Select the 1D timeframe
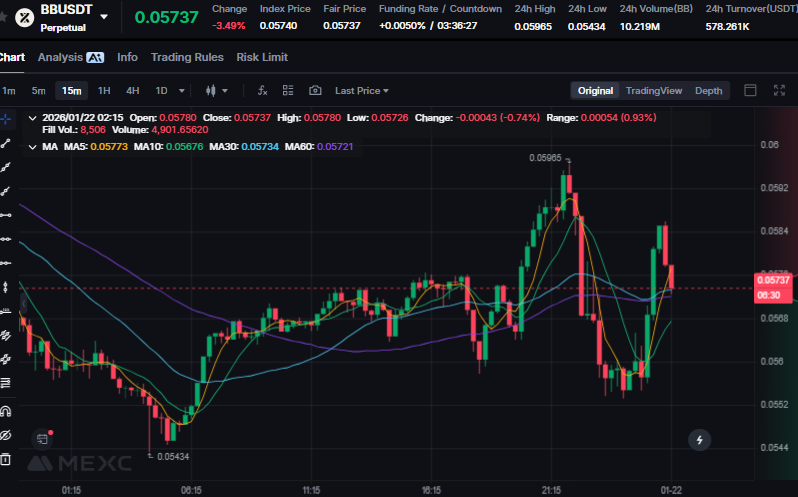 point(161,91)
